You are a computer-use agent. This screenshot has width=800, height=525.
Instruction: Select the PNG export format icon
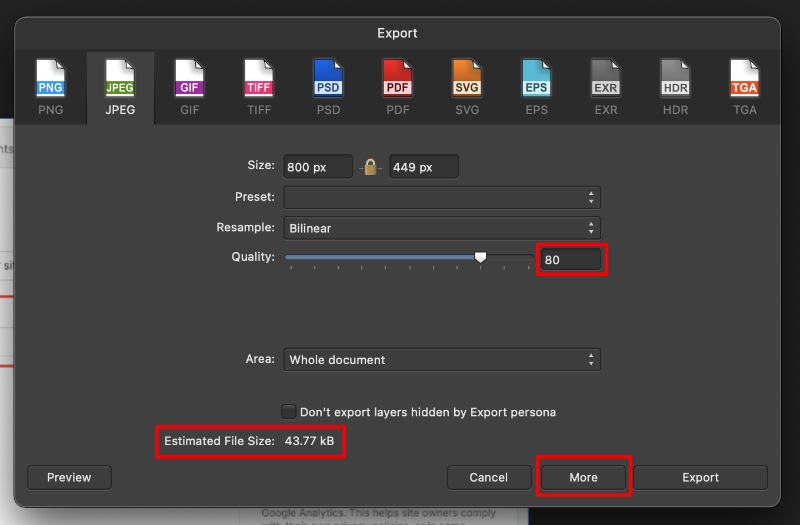[x=51, y=79]
